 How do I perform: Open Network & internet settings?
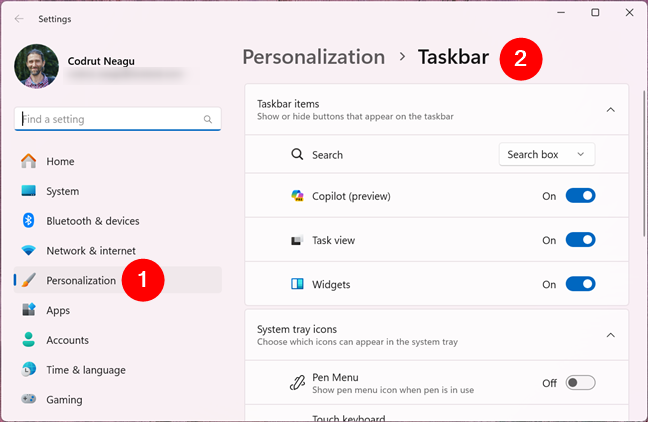coord(118,250)
